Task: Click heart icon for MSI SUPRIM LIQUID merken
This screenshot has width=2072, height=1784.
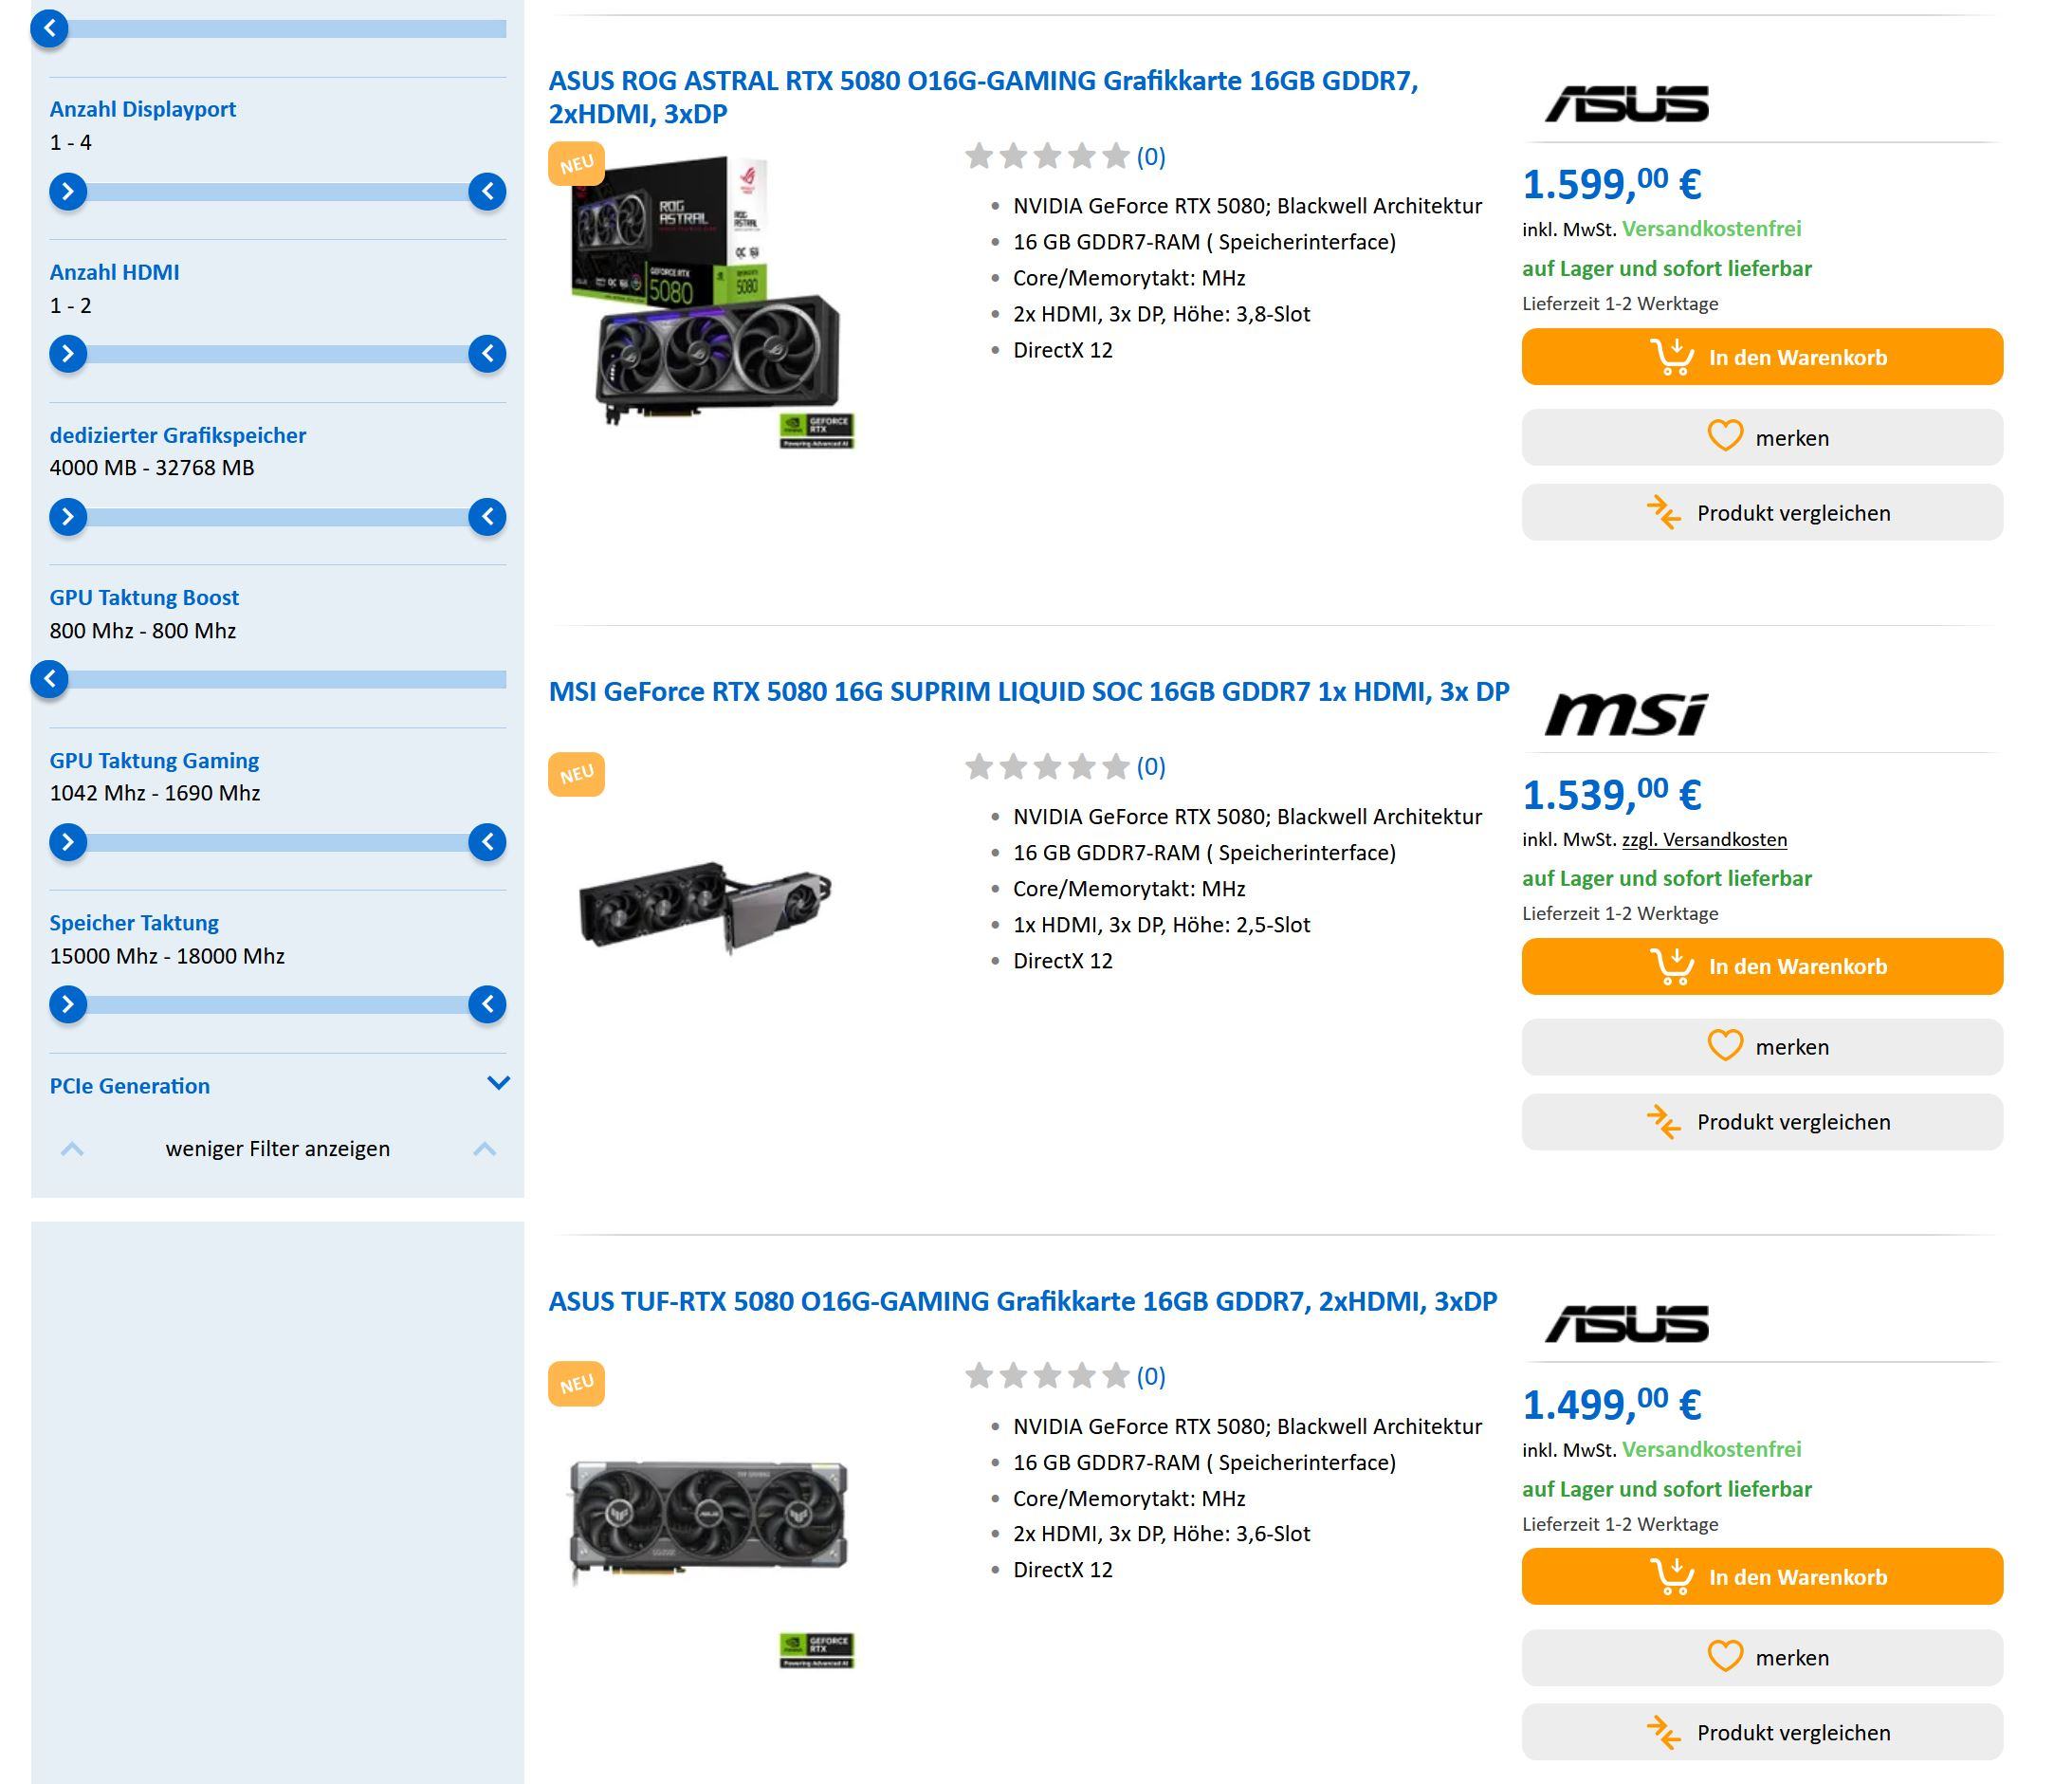Action: pos(1724,1046)
